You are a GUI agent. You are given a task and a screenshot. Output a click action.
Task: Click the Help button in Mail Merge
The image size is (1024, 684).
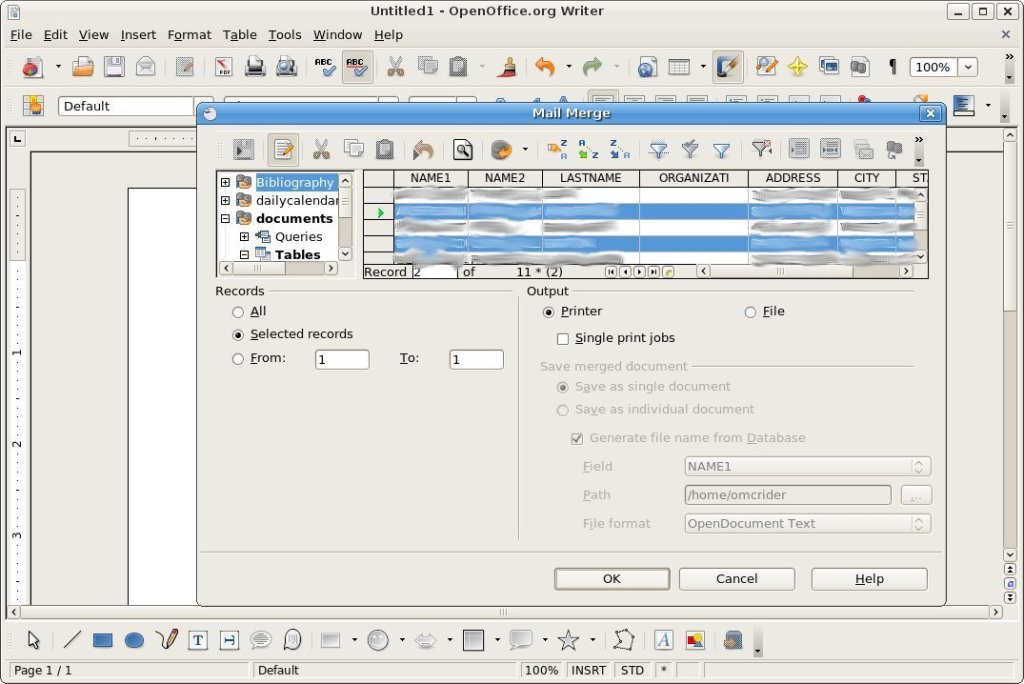pyautogui.click(x=869, y=579)
